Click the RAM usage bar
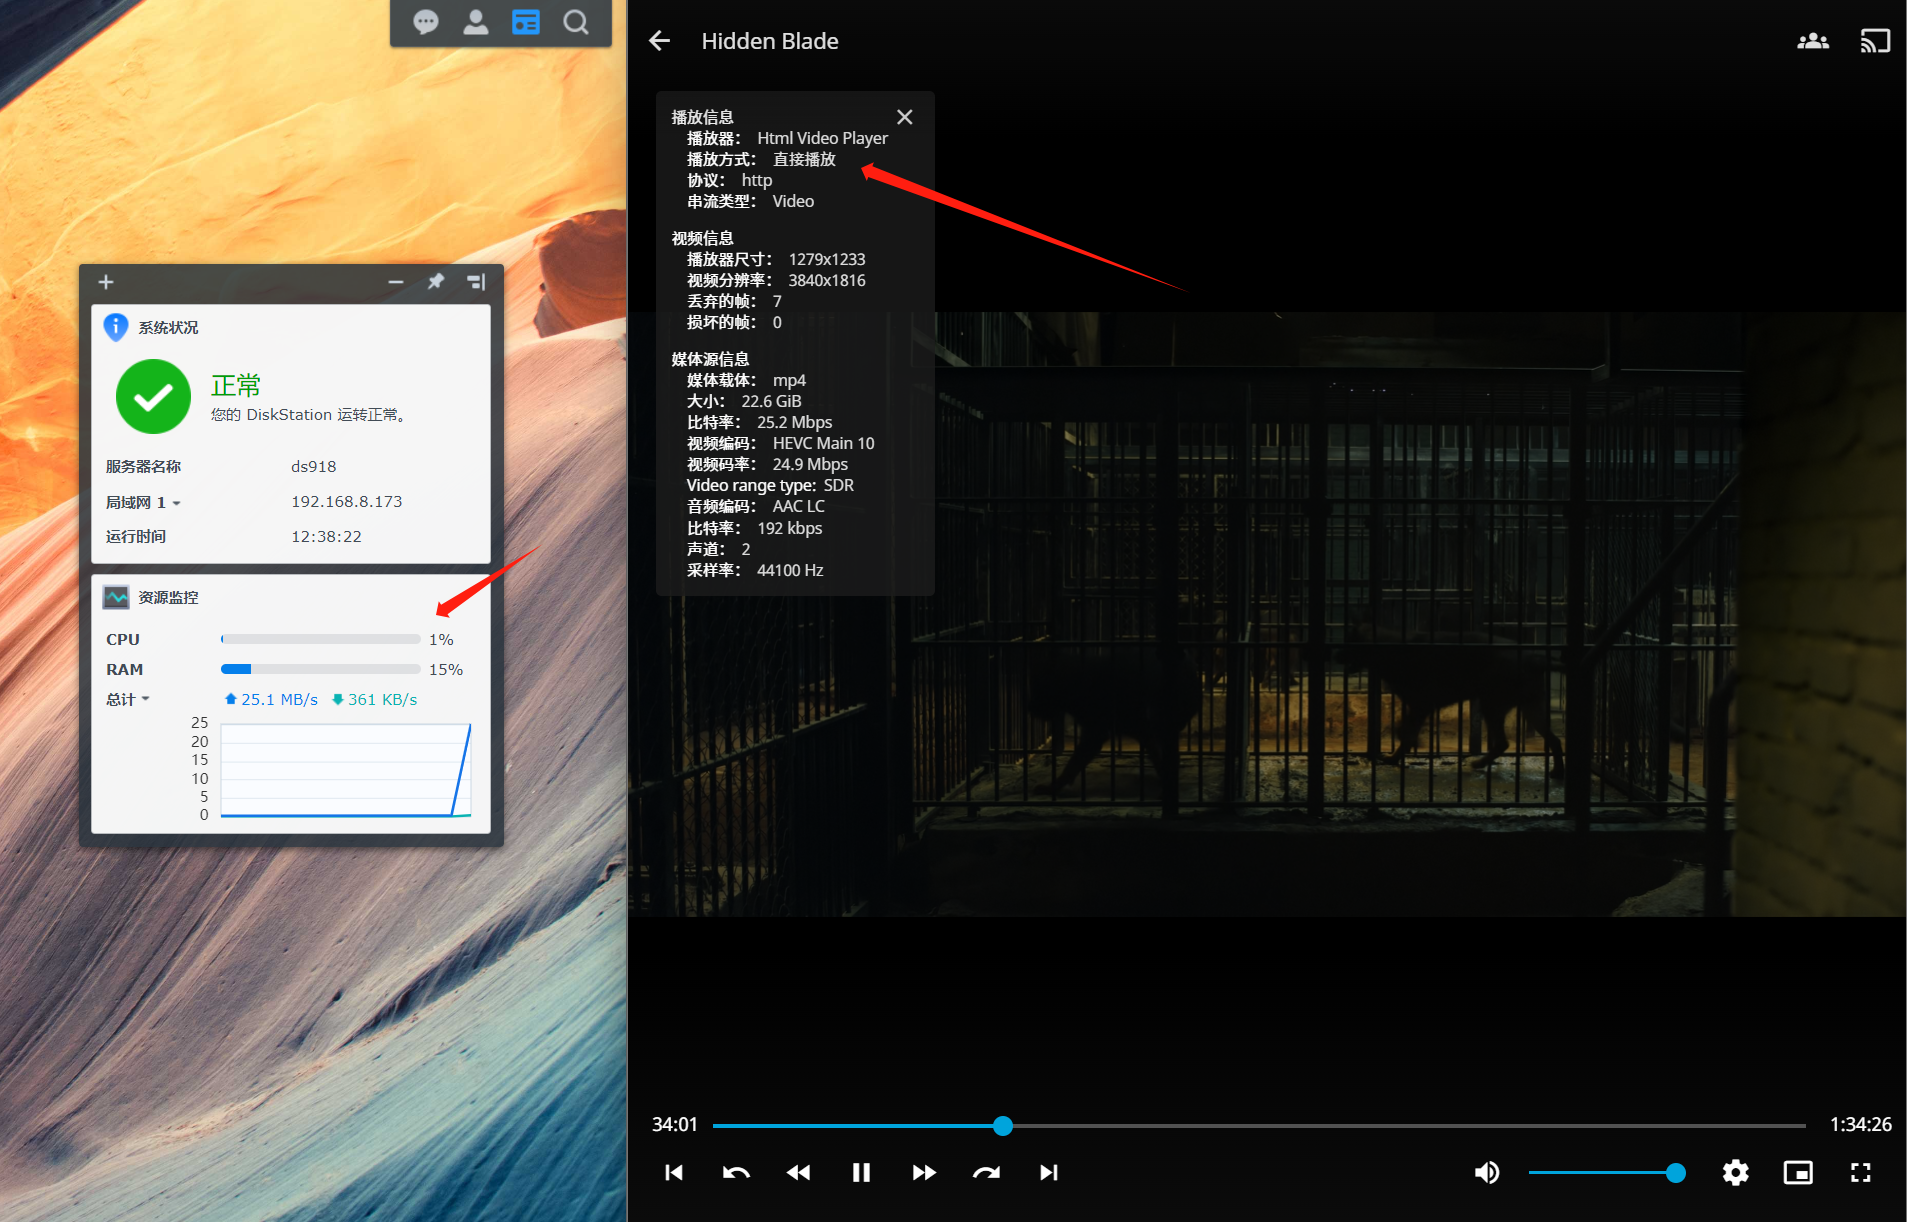 320,669
